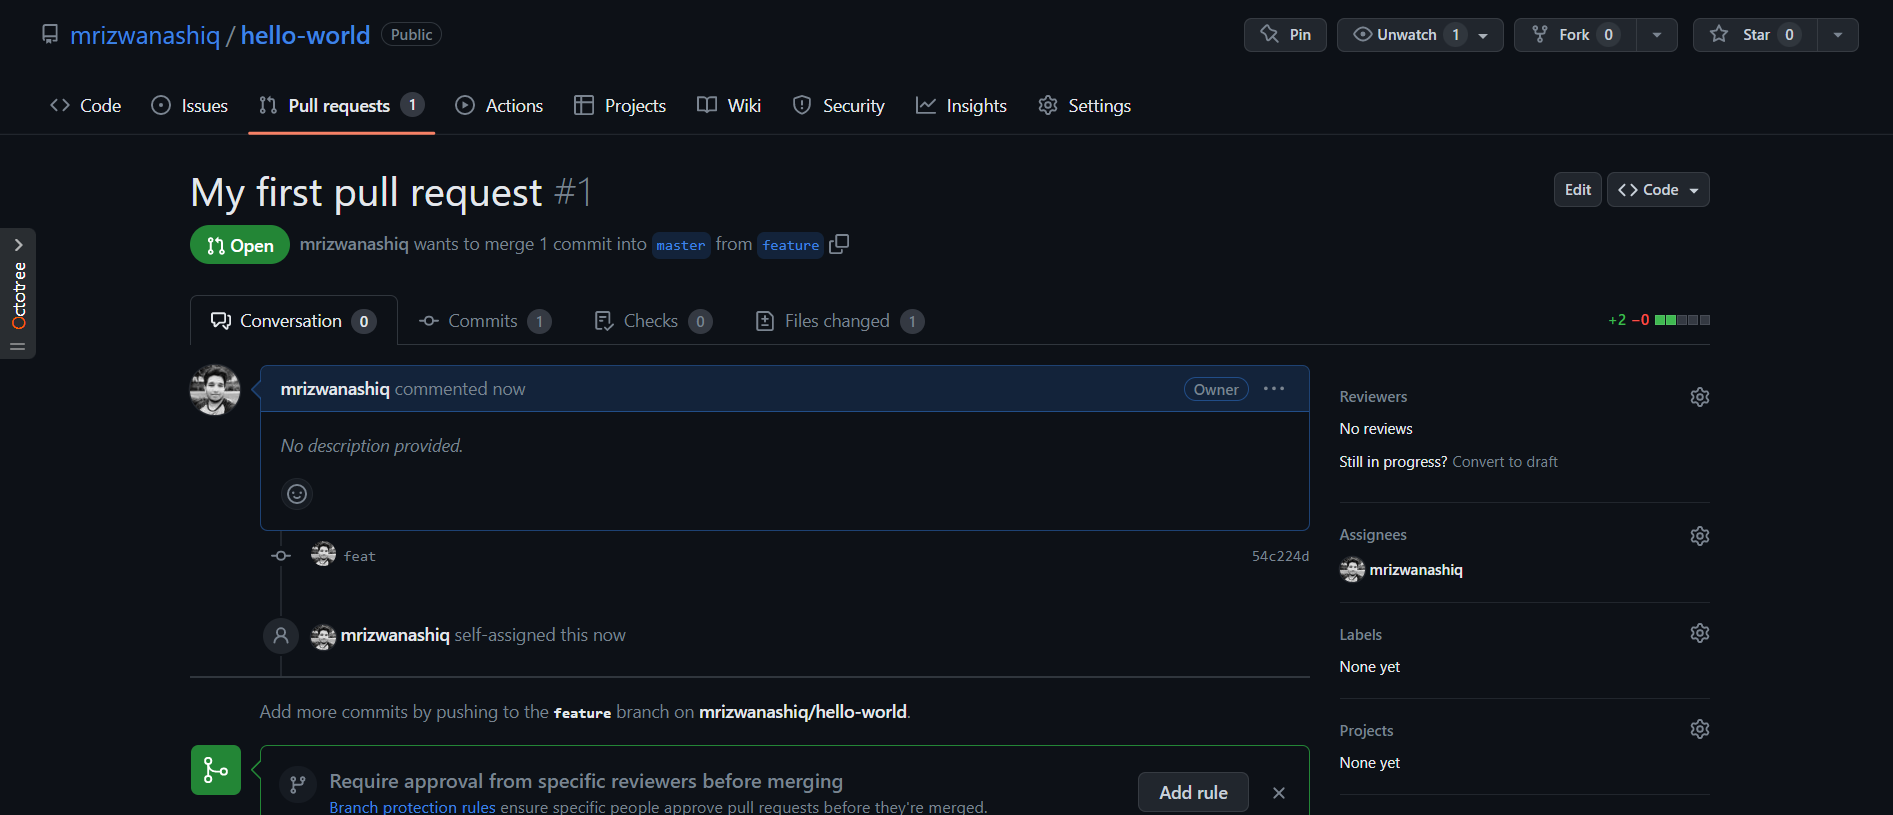Open commit hash 54c224d

1280,556
